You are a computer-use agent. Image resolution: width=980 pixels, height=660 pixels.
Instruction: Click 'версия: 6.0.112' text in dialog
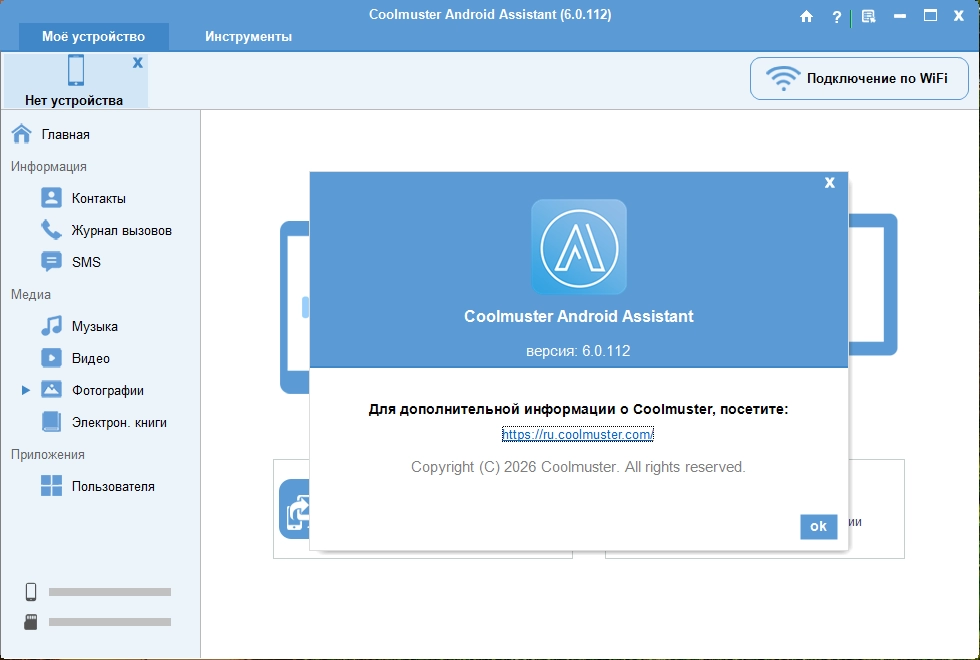578,351
